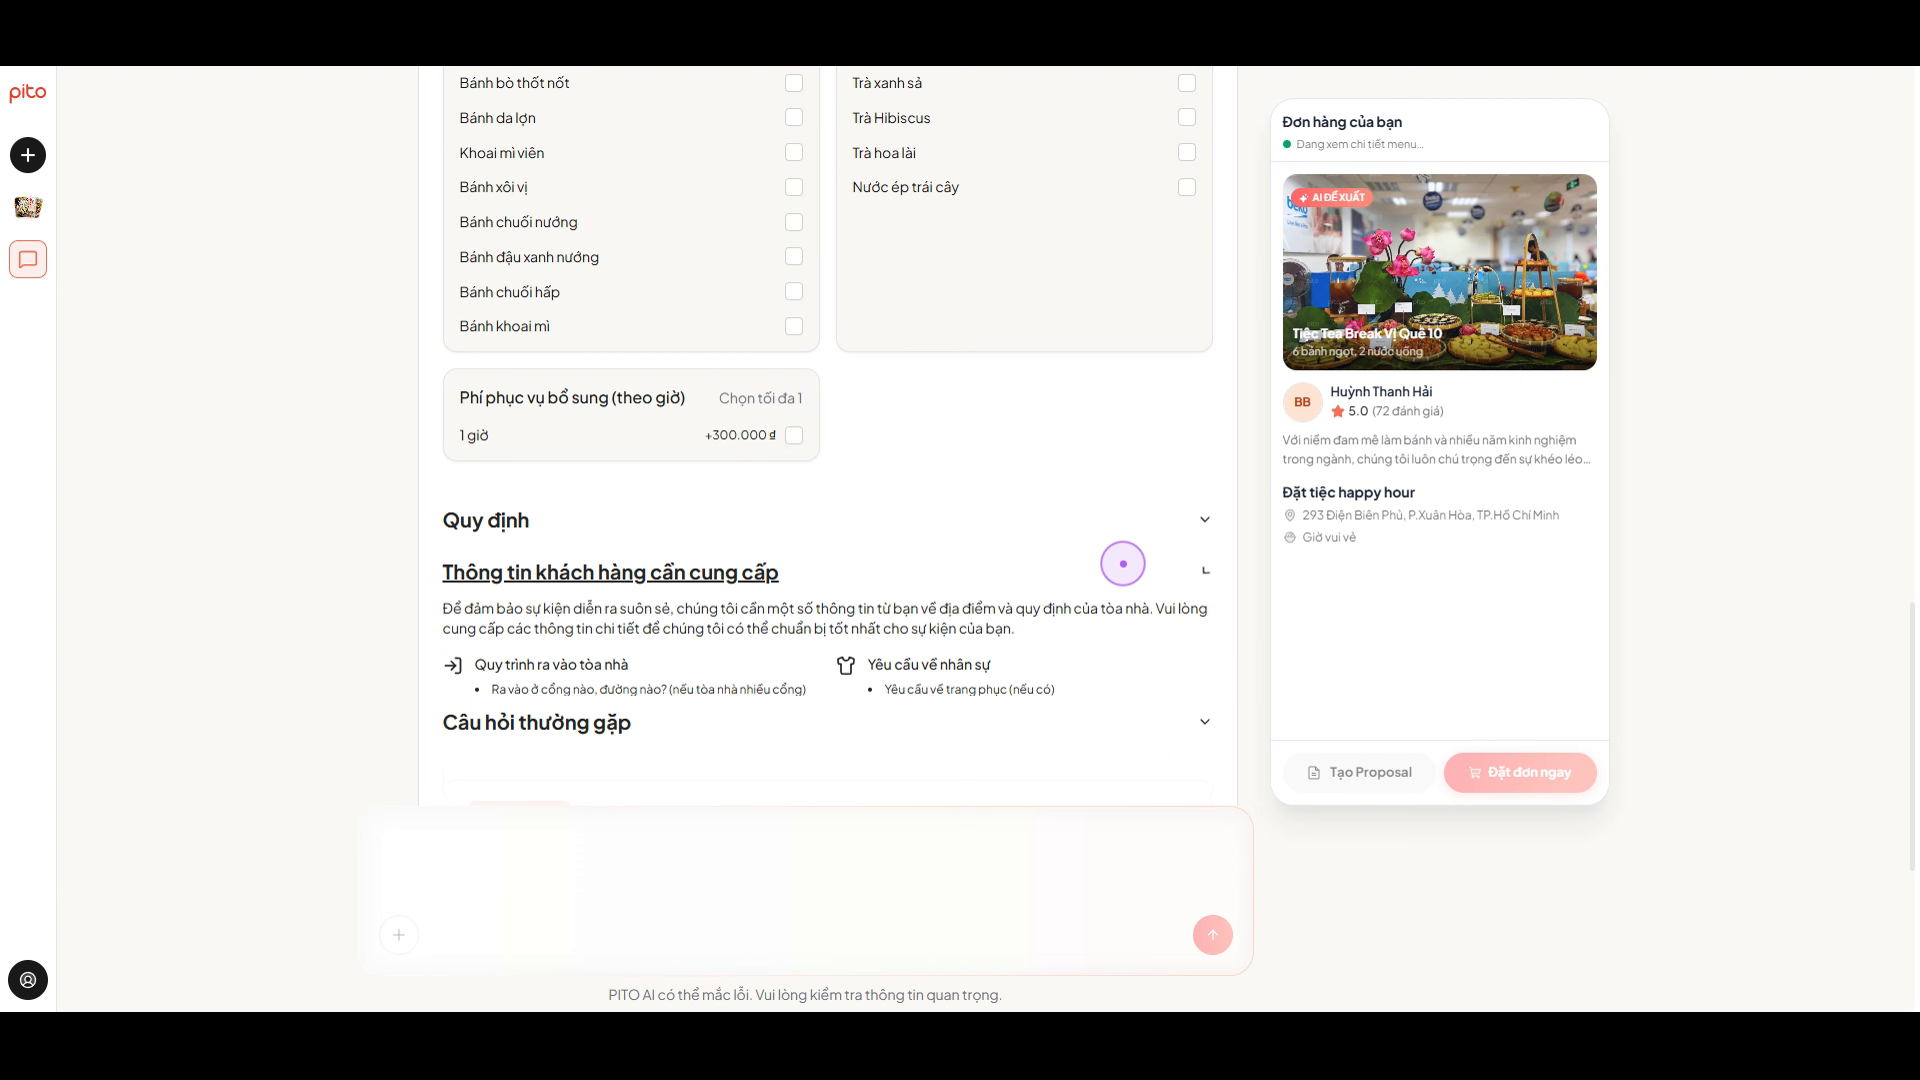
Task: Check the 1 giờ extra service fee
Action: pos(794,435)
